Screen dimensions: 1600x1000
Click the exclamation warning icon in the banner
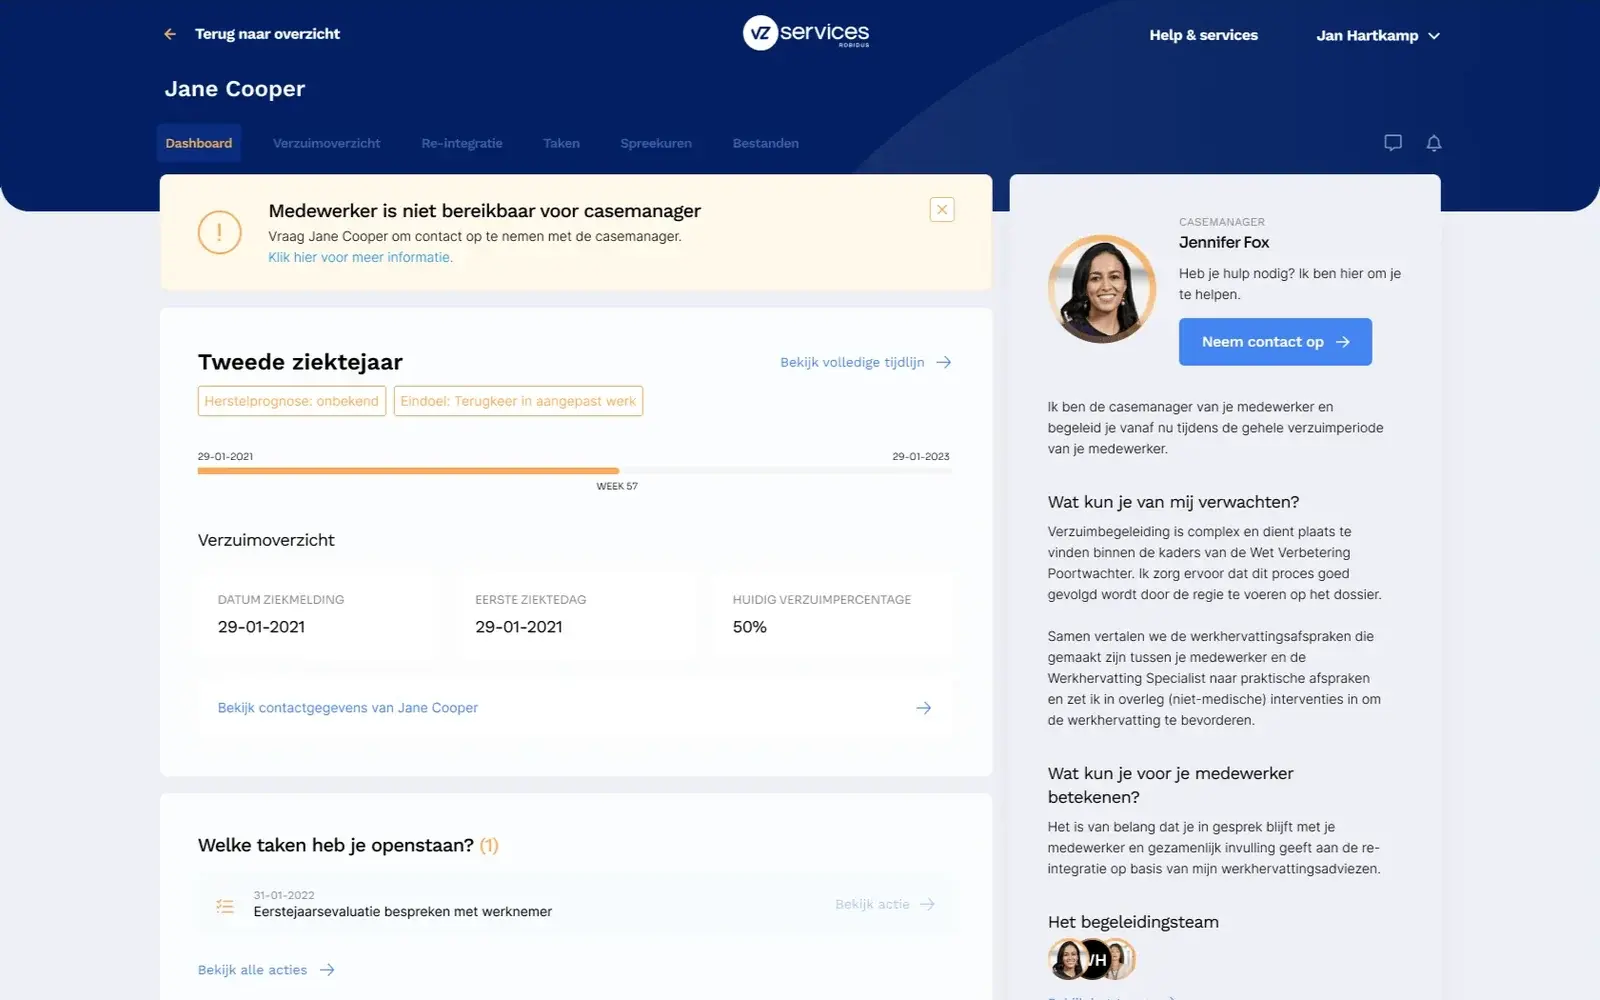tap(220, 233)
